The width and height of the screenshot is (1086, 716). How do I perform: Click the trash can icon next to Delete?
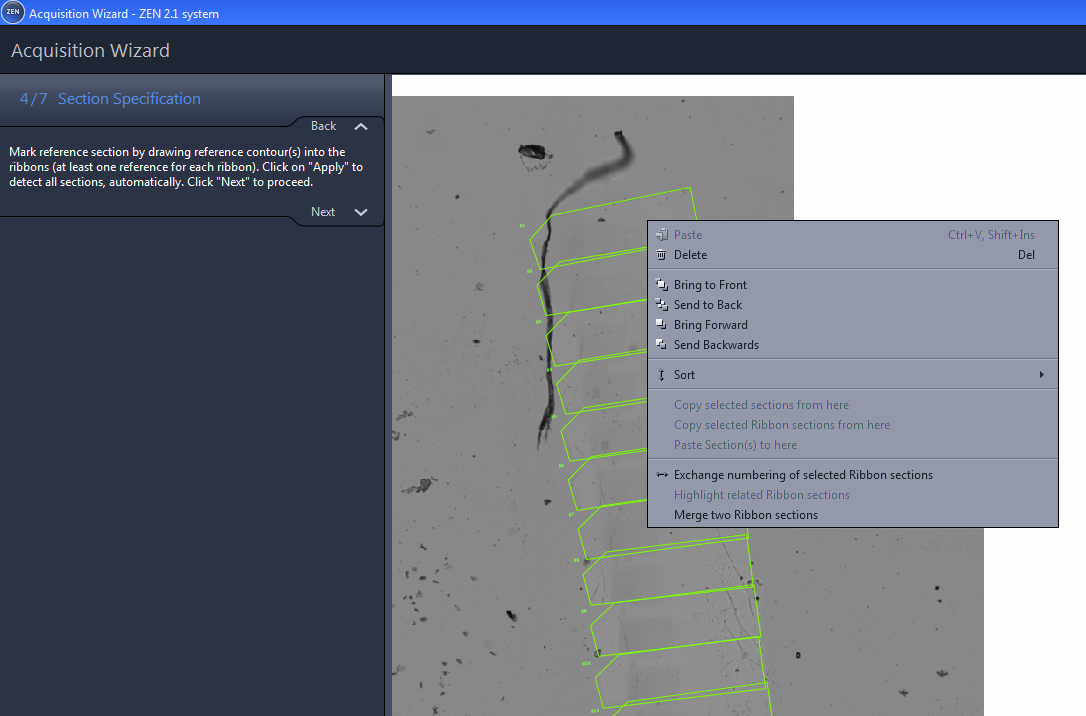coord(661,255)
